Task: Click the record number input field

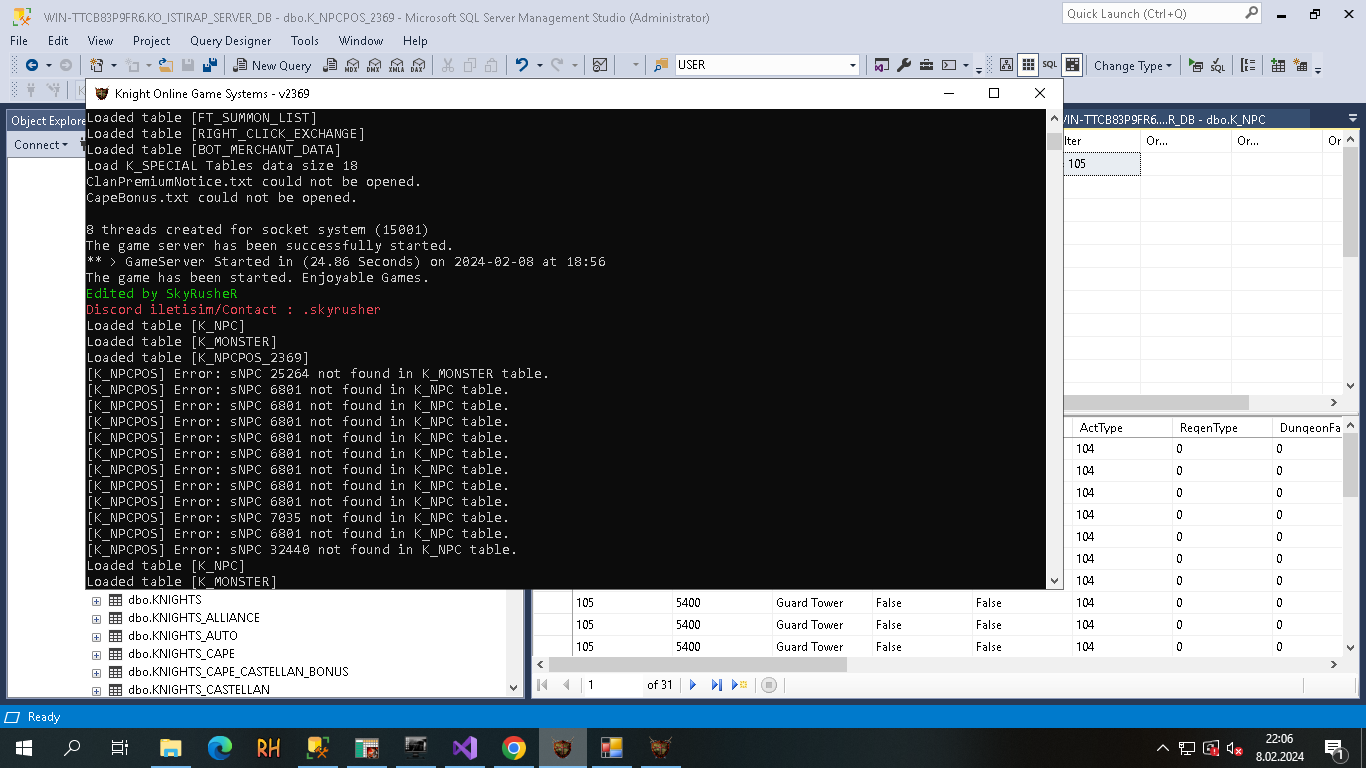Action: 612,685
